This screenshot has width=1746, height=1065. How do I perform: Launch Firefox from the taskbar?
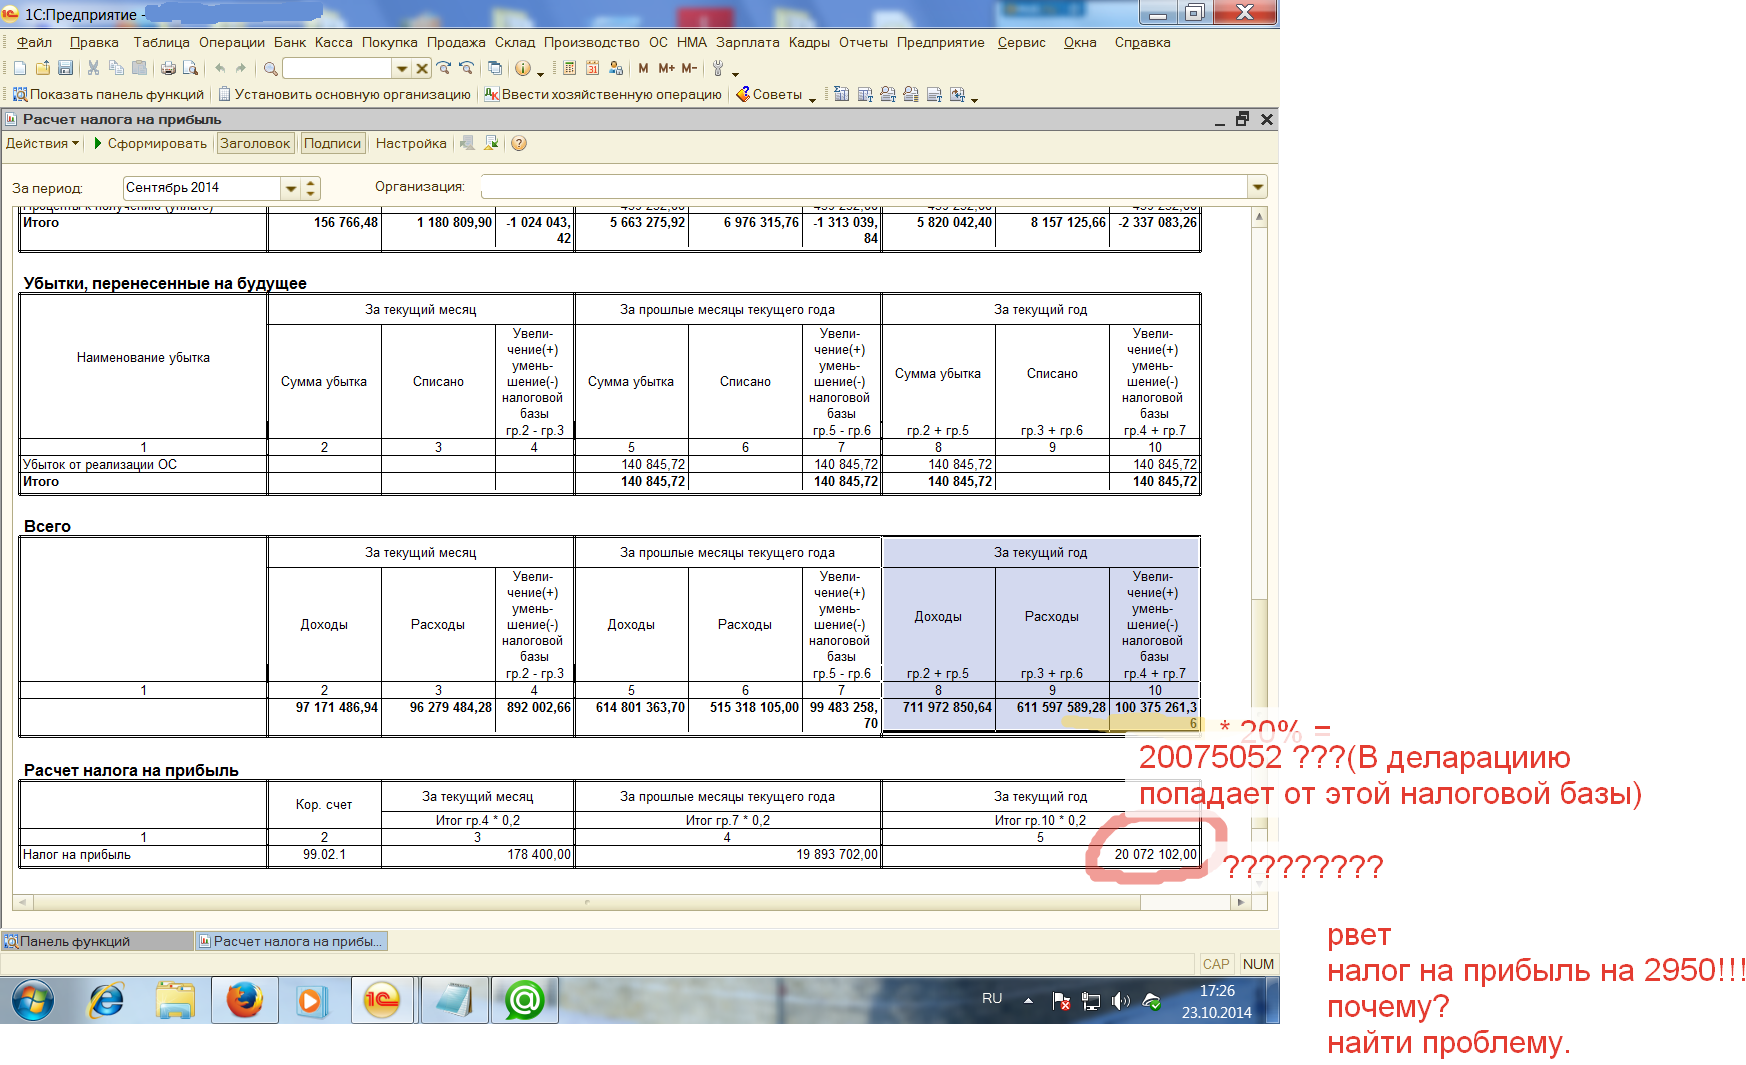pyautogui.click(x=244, y=999)
